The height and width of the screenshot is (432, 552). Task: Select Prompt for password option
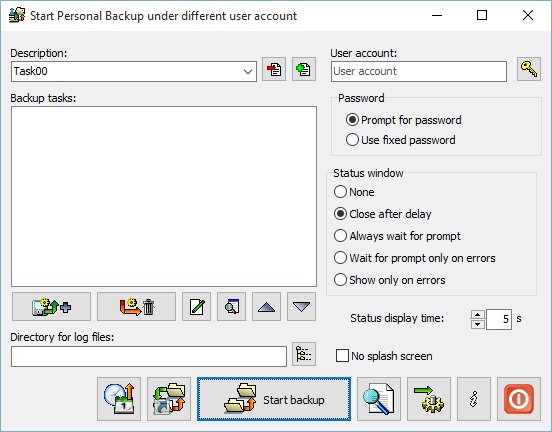[x=404, y=120]
